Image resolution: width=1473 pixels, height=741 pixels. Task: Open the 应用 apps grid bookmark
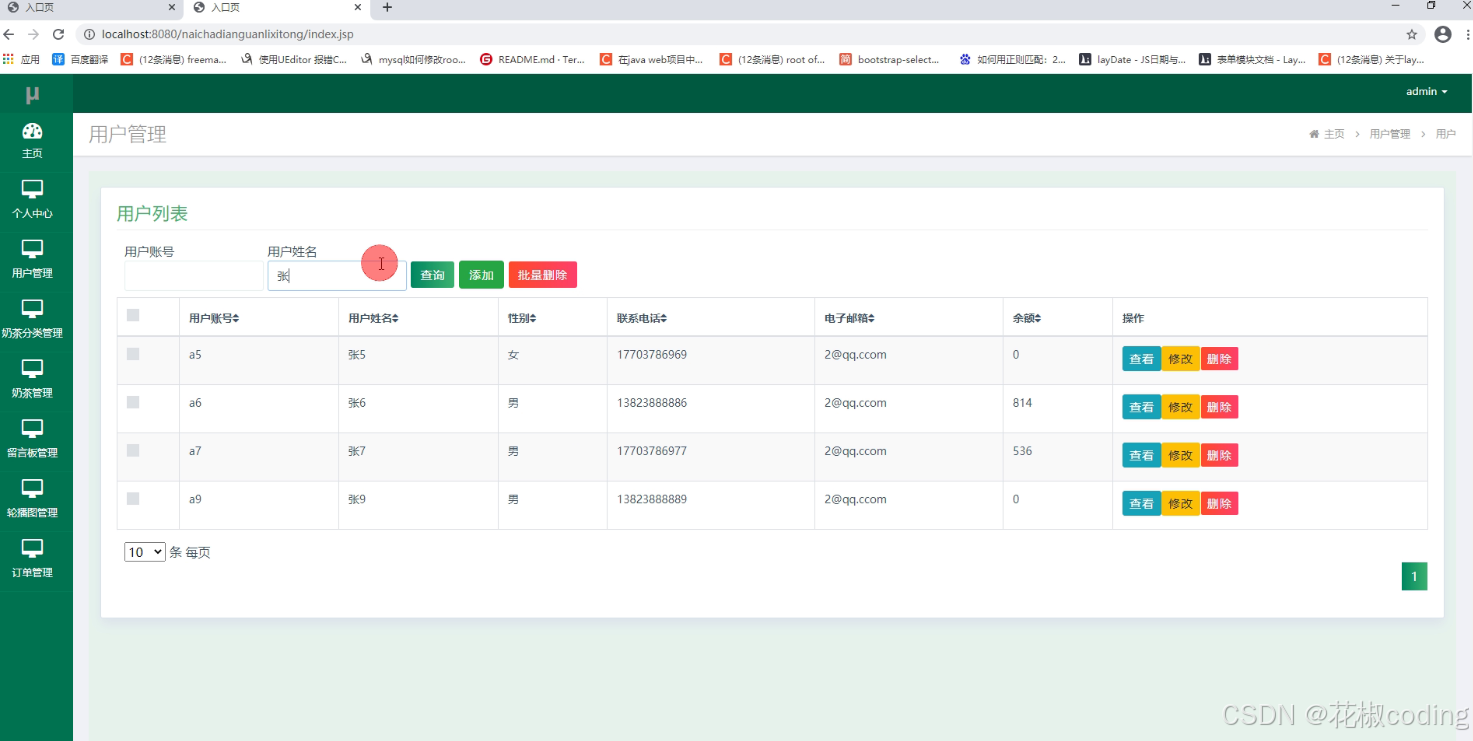pyautogui.click(x=22, y=59)
